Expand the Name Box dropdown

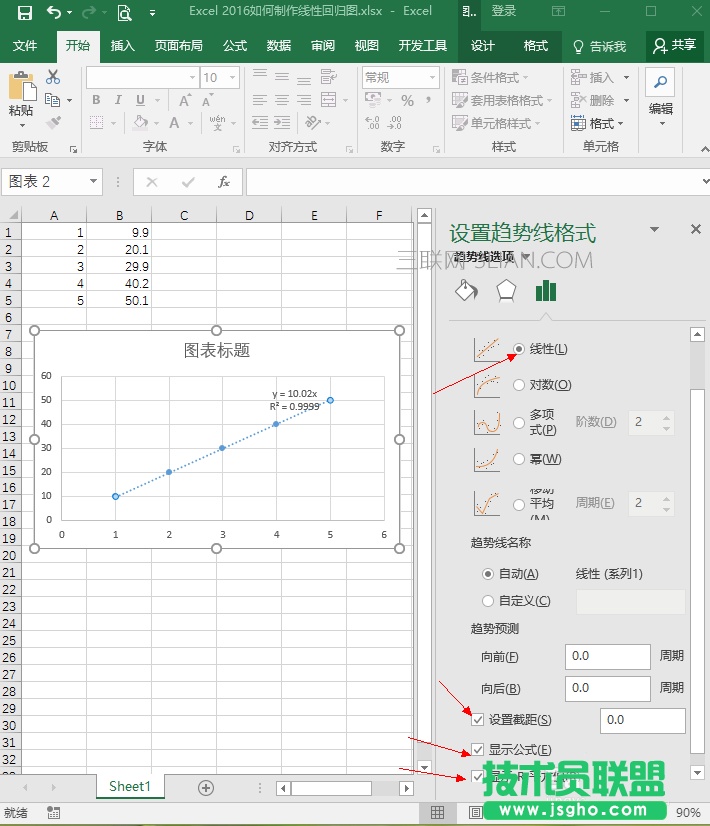[93, 182]
